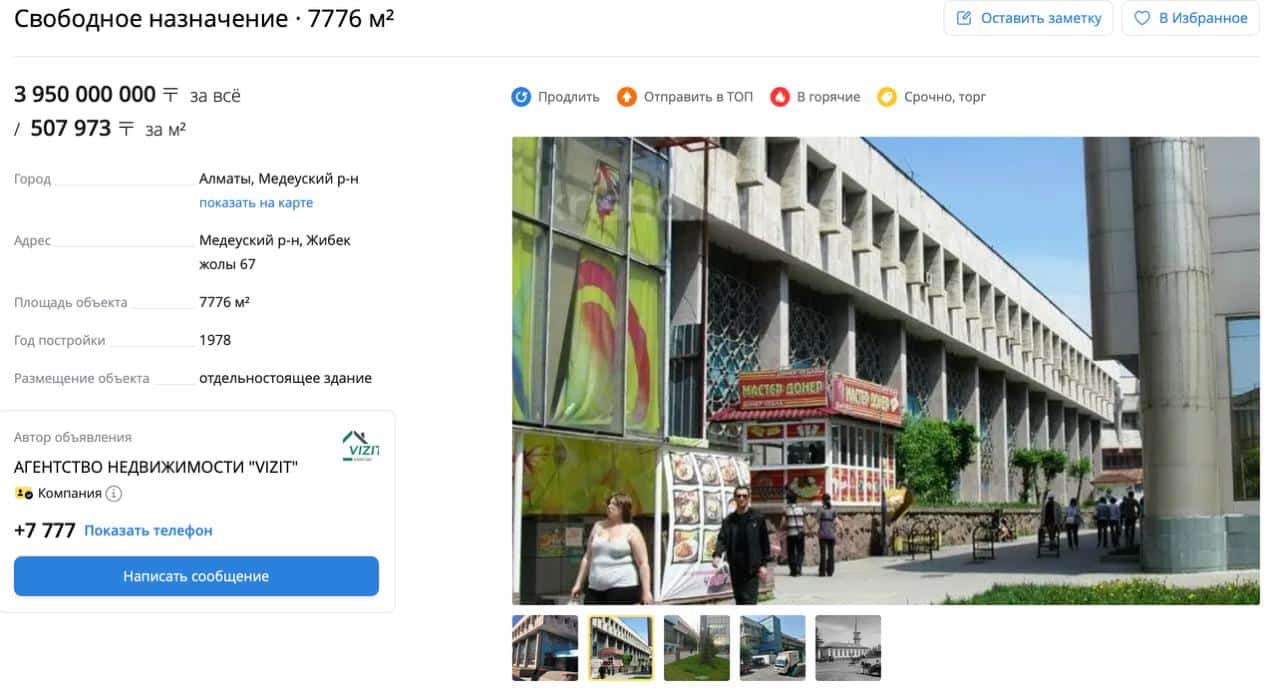Image resolution: width=1280 pixels, height=697 pixels.
Task: Click the heart icon for В Избранное
Action: [1142, 18]
